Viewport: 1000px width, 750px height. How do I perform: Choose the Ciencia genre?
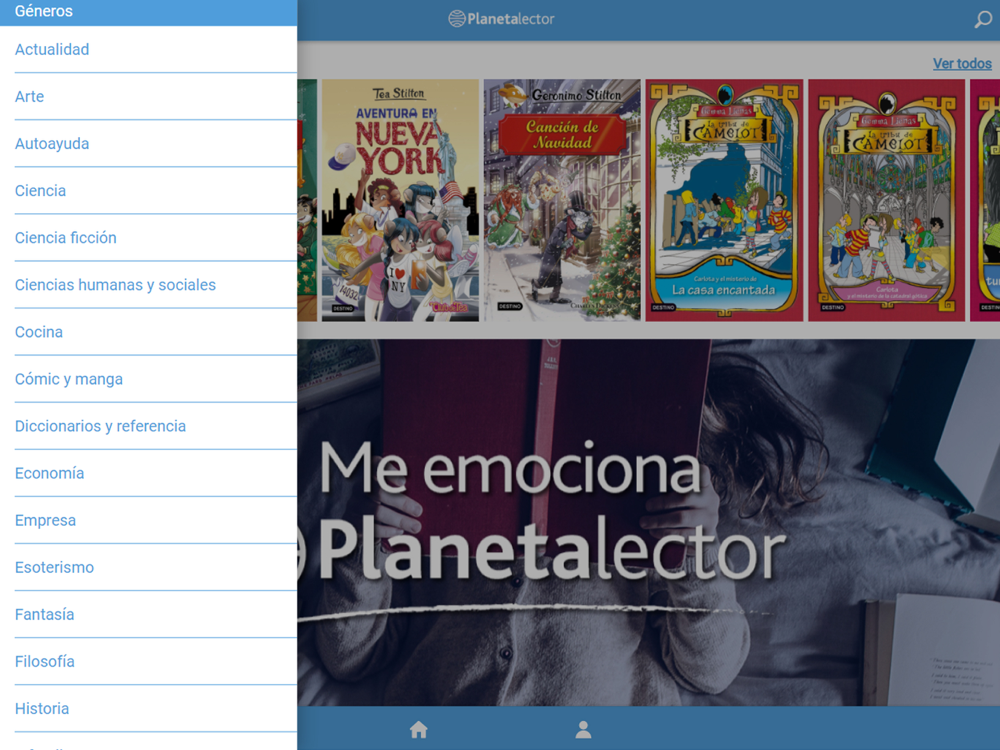coord(149,191)
